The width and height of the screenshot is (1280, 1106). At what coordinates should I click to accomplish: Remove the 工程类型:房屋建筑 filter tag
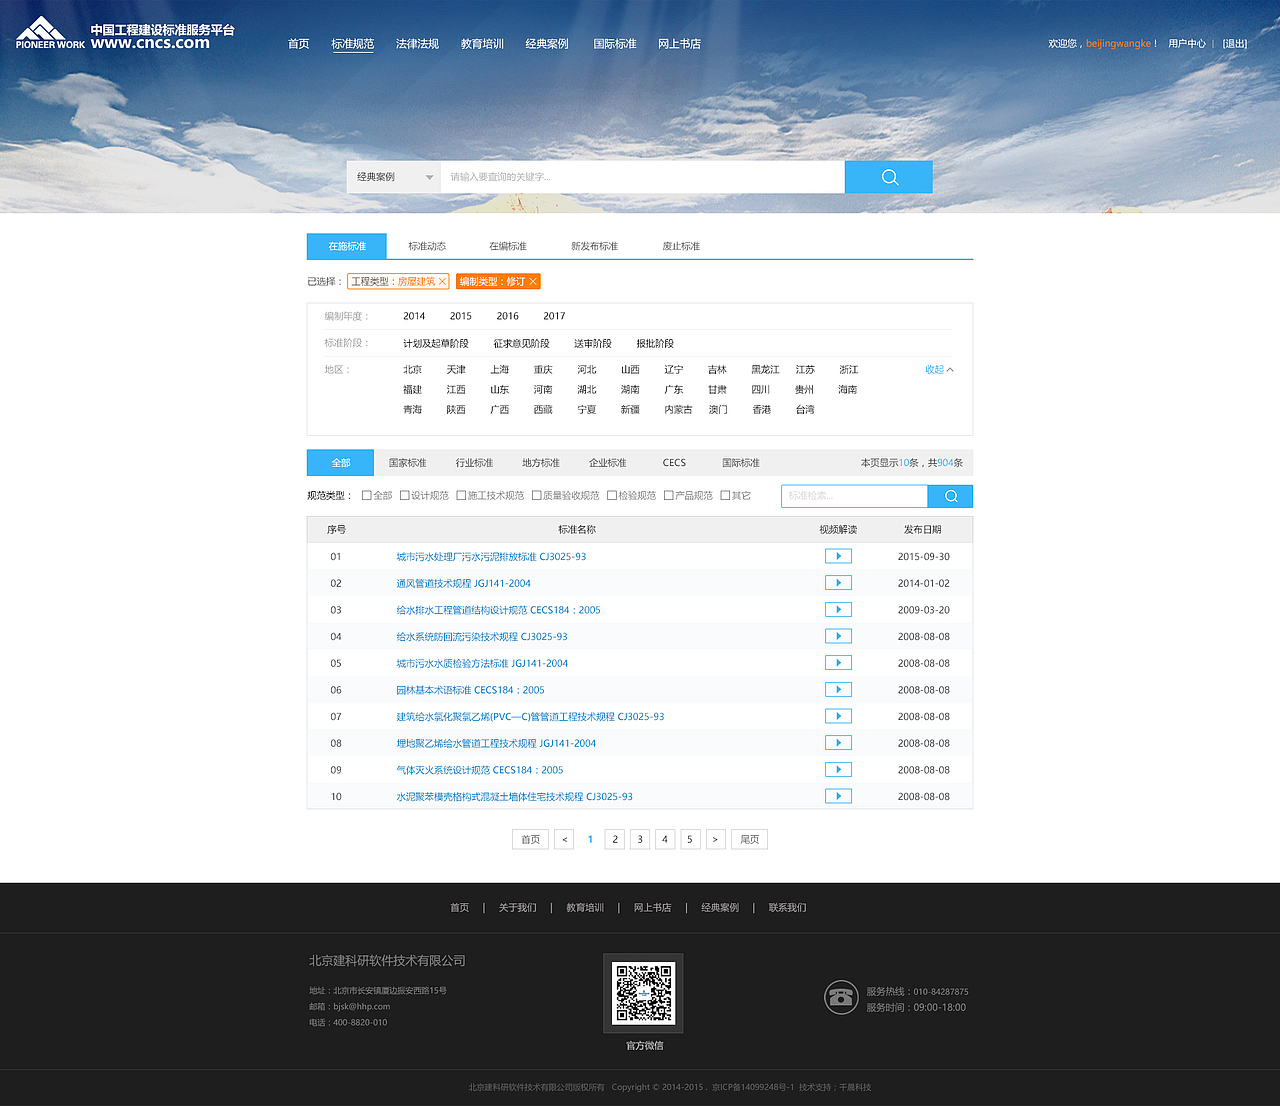(442, 282)
